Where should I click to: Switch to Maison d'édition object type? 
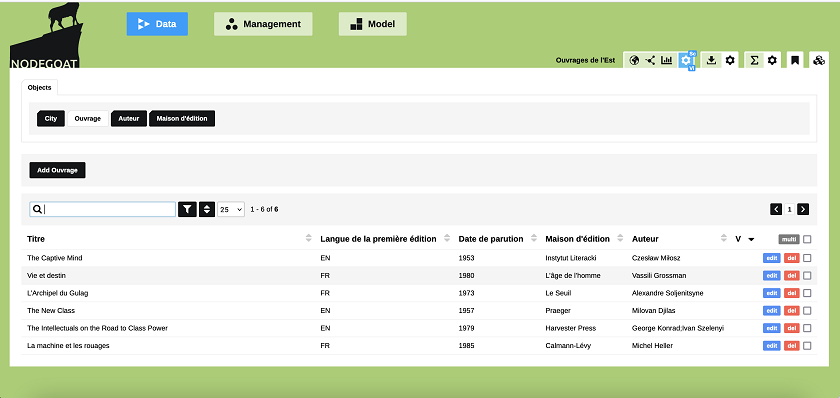pyautogui.click(x=182, y=119)
